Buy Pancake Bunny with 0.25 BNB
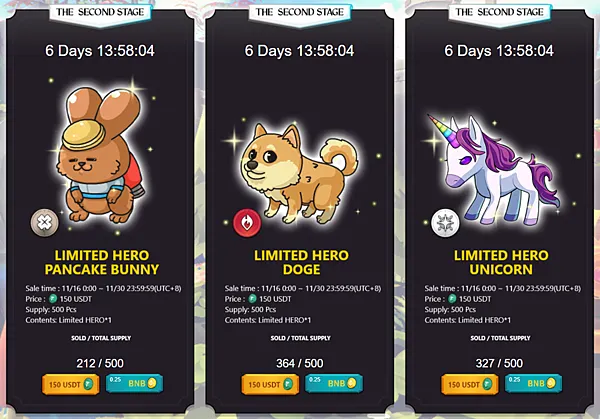This screenshot has width=600, height=419. click(134, 383)
